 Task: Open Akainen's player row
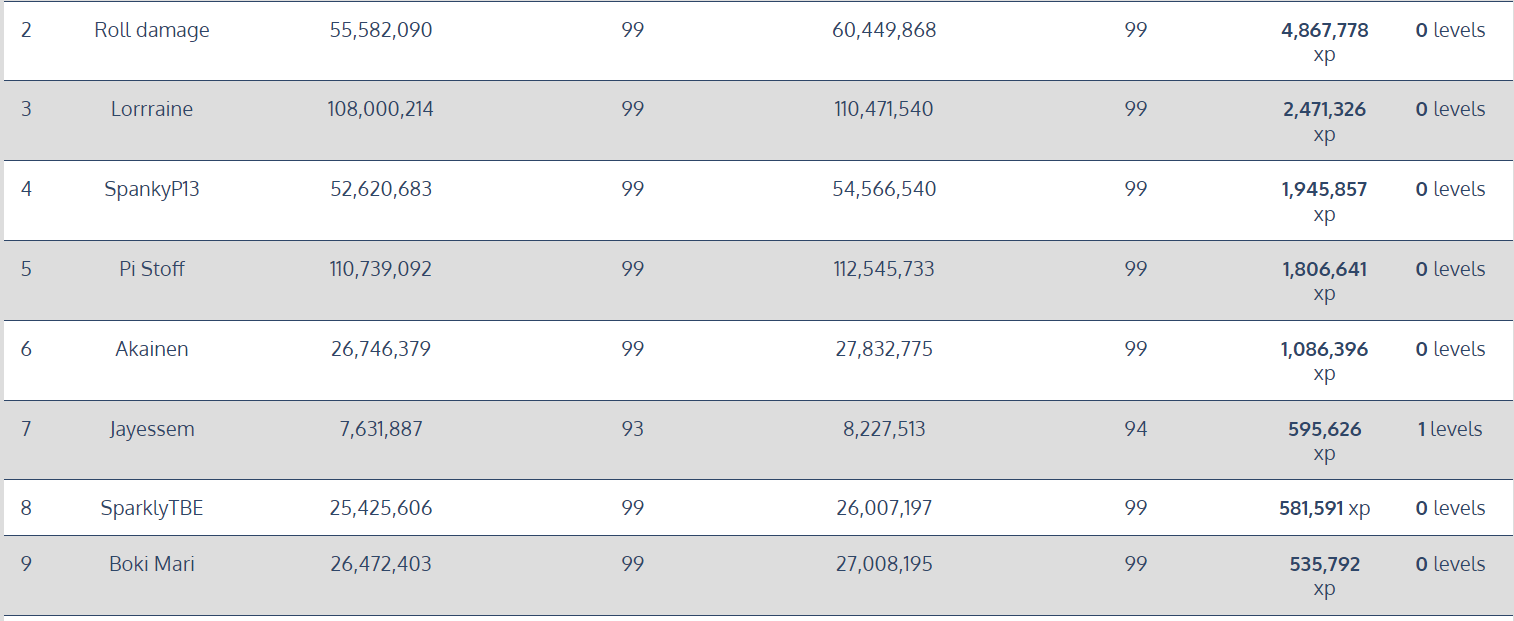(x=152, y=349)
